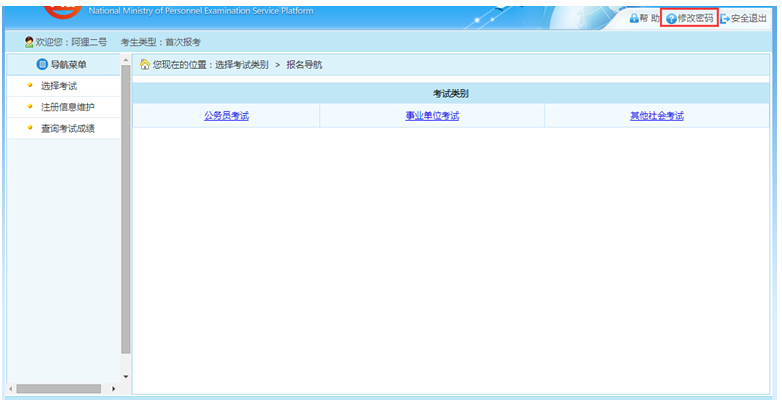Open 选择考试 in the navigation menu

[59, 86]
